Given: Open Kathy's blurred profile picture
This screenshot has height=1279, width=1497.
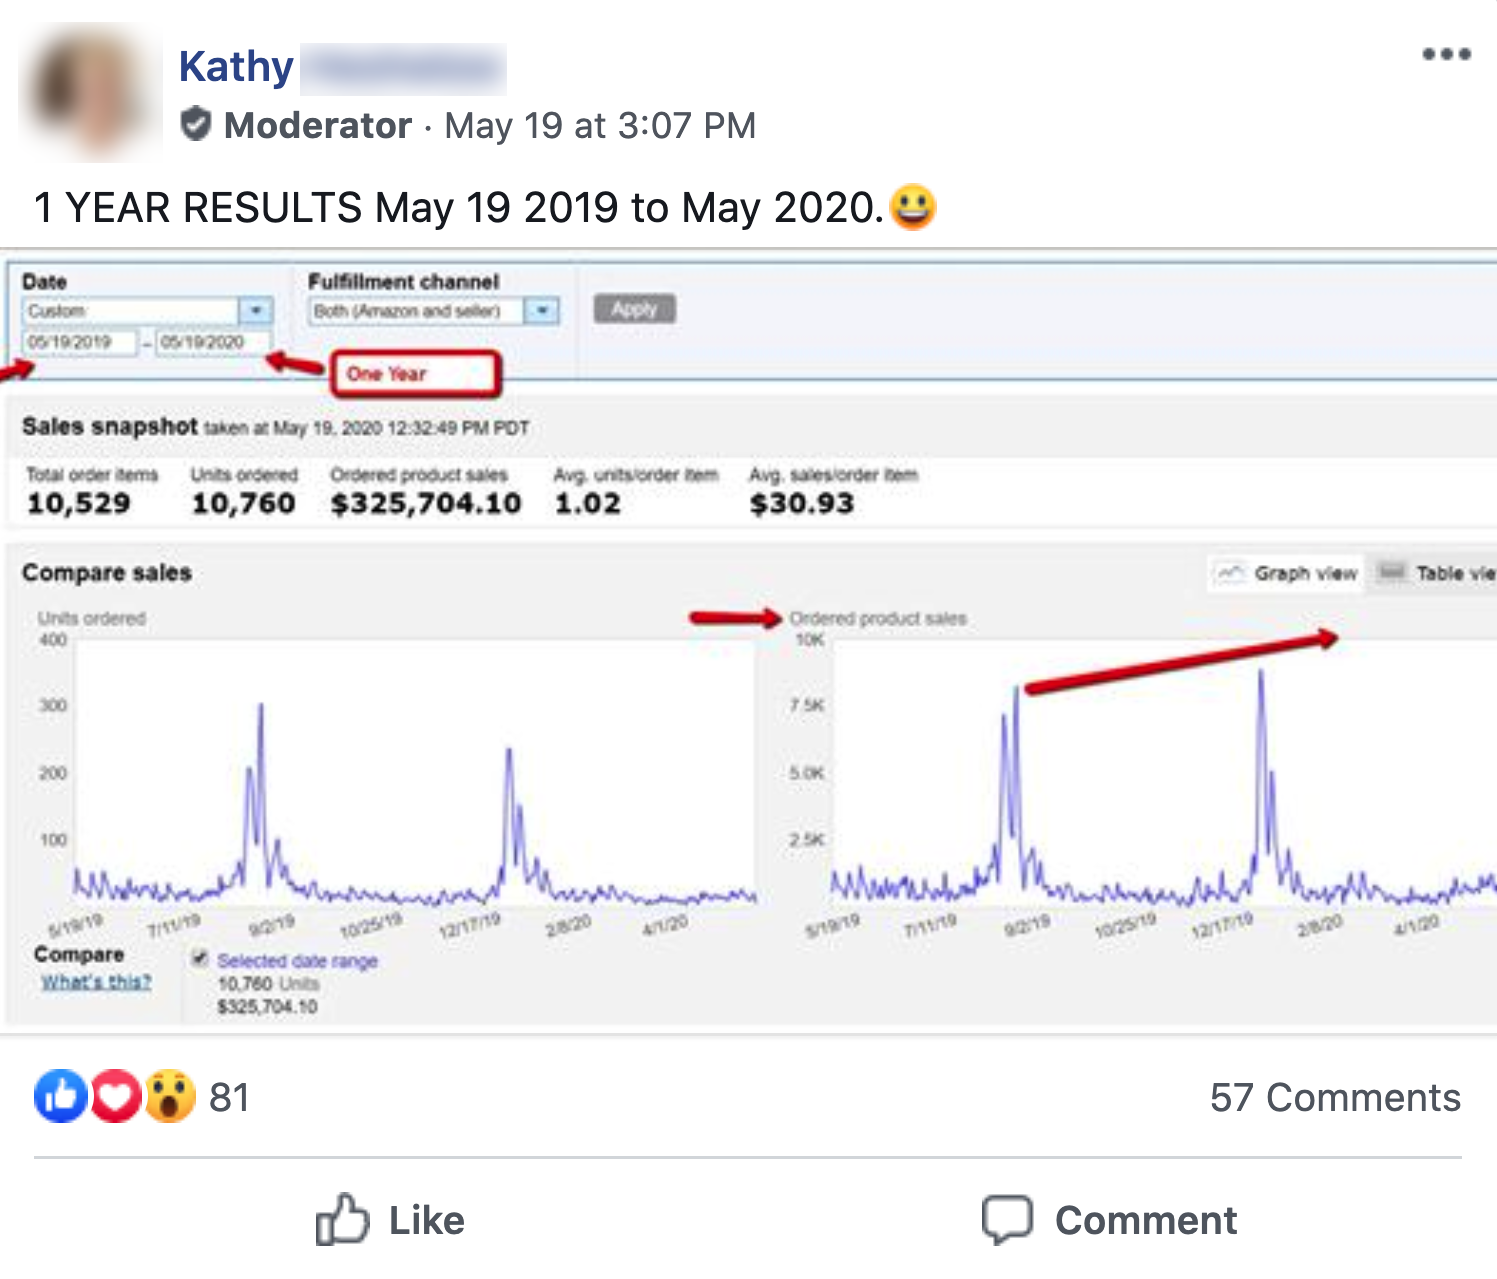Looking at the screenshot, I should 91,92.
